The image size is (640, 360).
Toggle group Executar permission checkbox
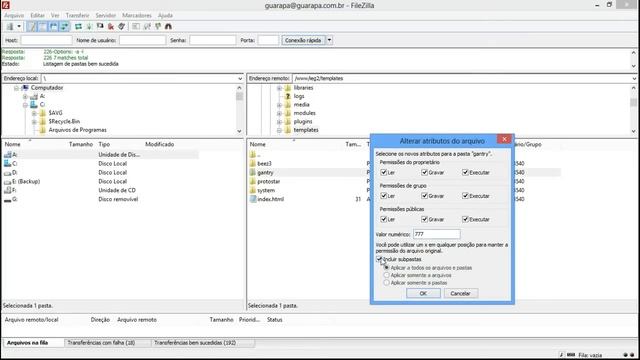[465, 196]
